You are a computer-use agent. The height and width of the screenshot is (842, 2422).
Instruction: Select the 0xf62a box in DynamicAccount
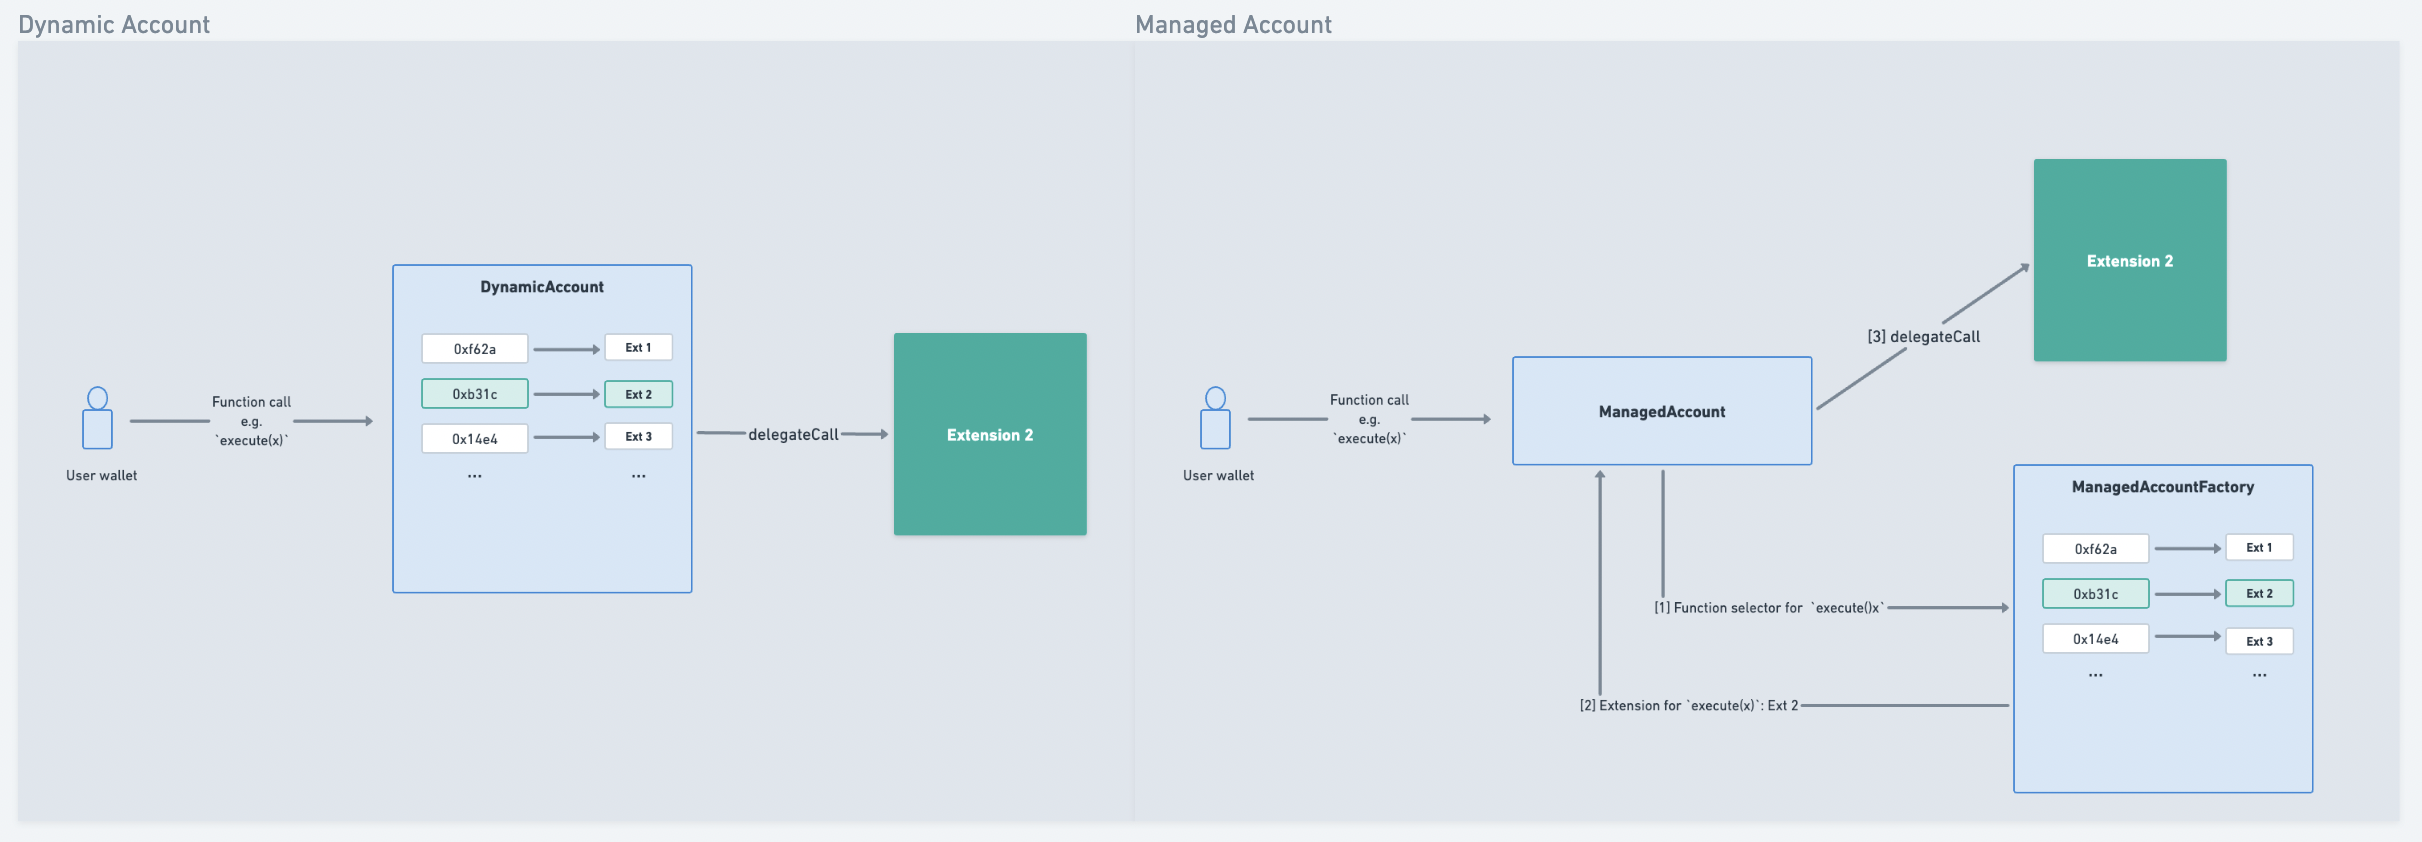(x=475, y=349)
